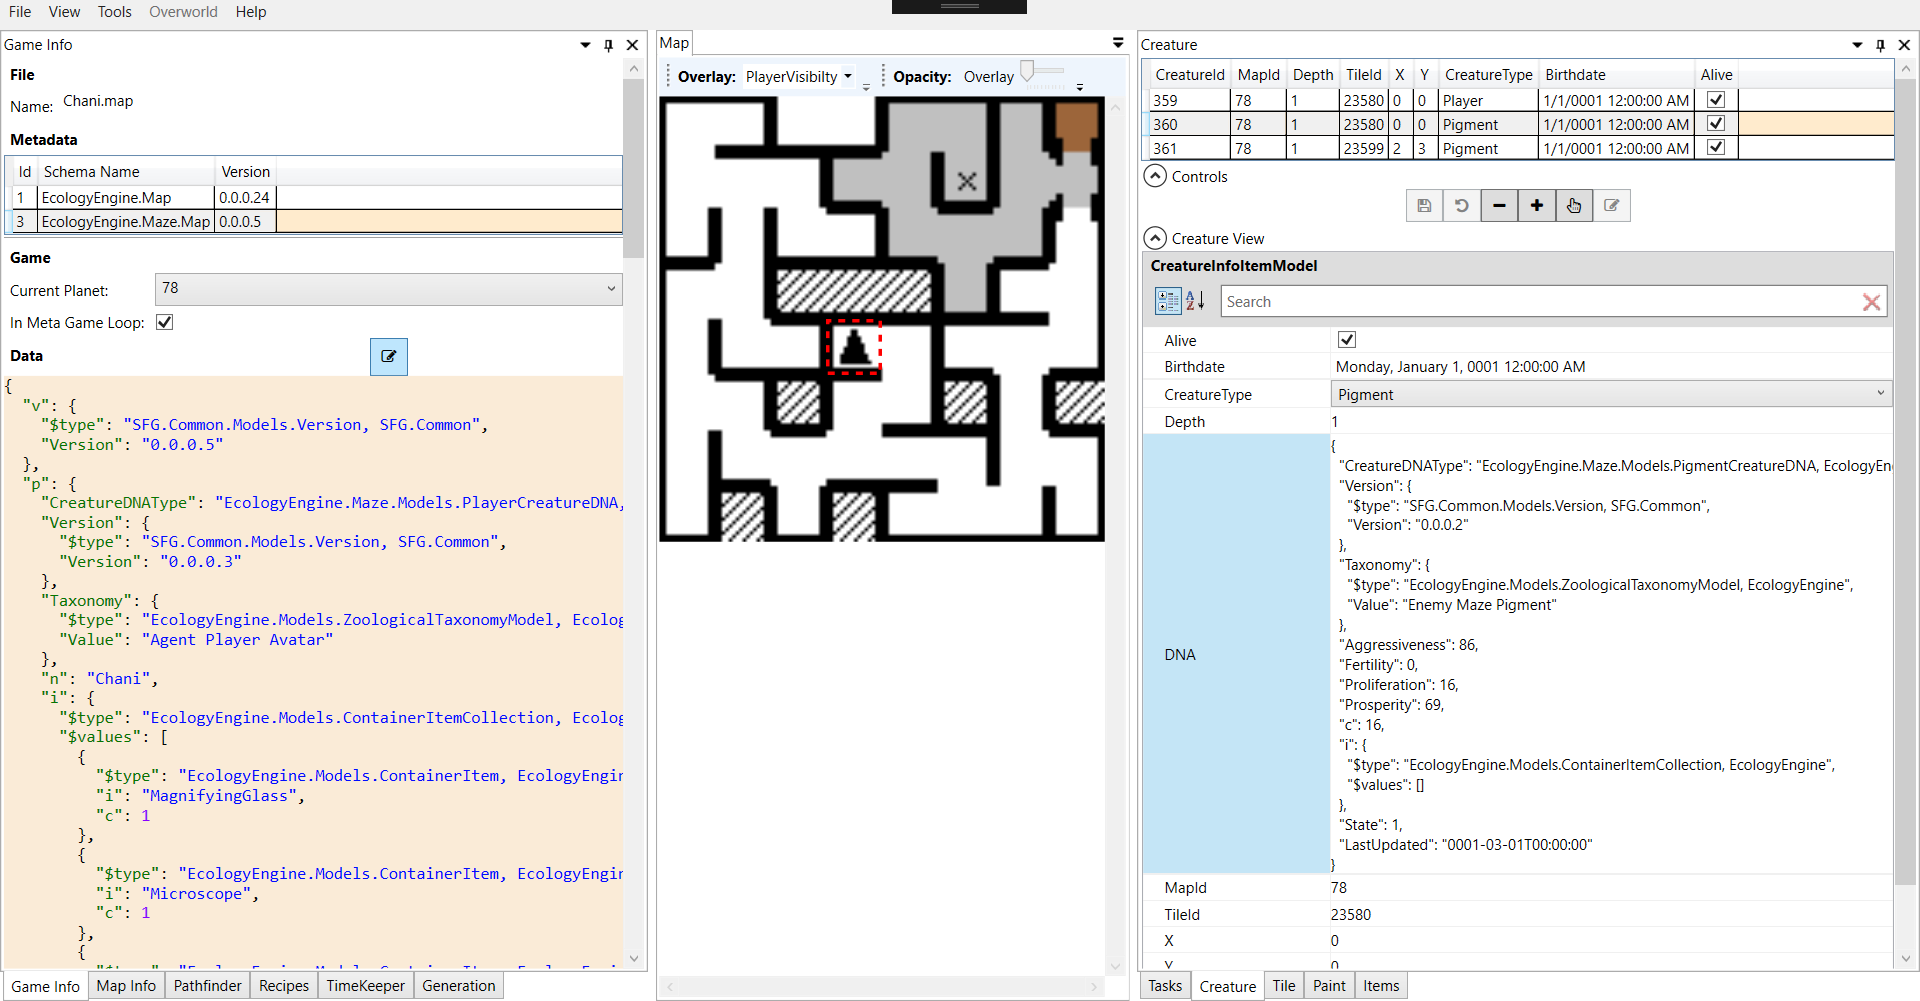Collapse the Controls section expander
The height and width of the screenshot is (1001, 1920).
(x=1155, y=176)
